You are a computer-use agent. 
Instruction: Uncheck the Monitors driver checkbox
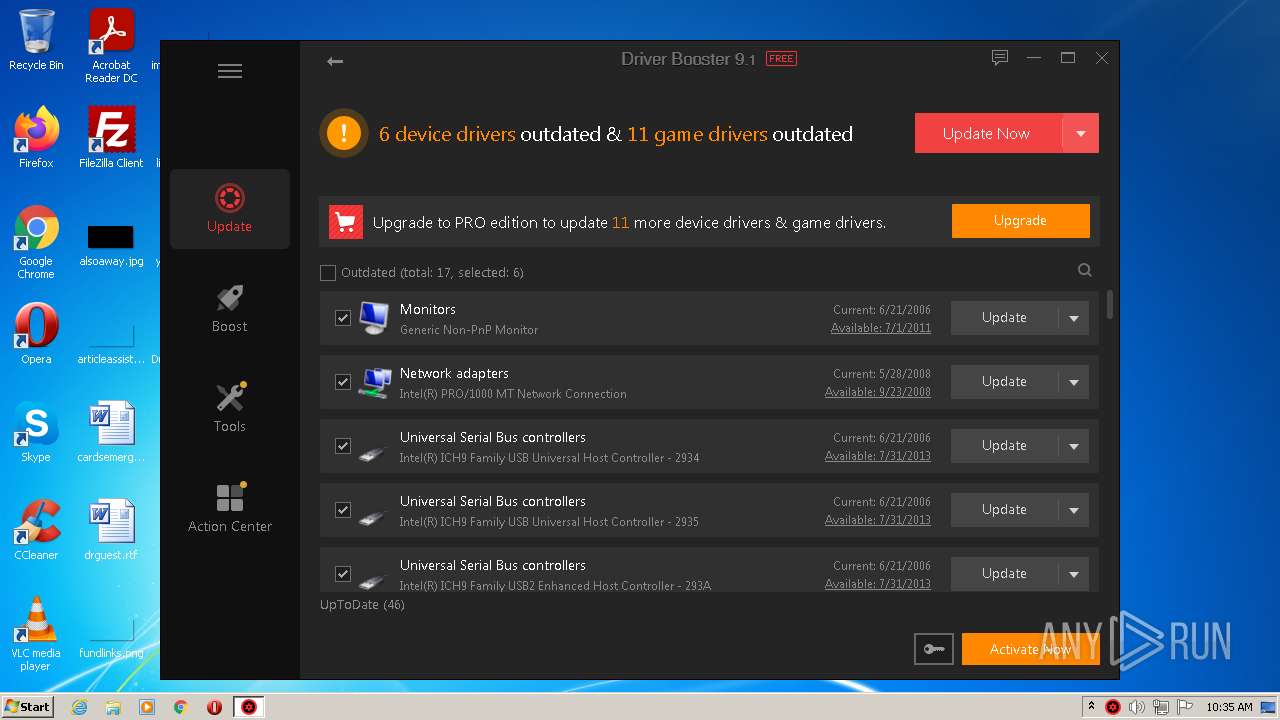[x=343, y=318]
